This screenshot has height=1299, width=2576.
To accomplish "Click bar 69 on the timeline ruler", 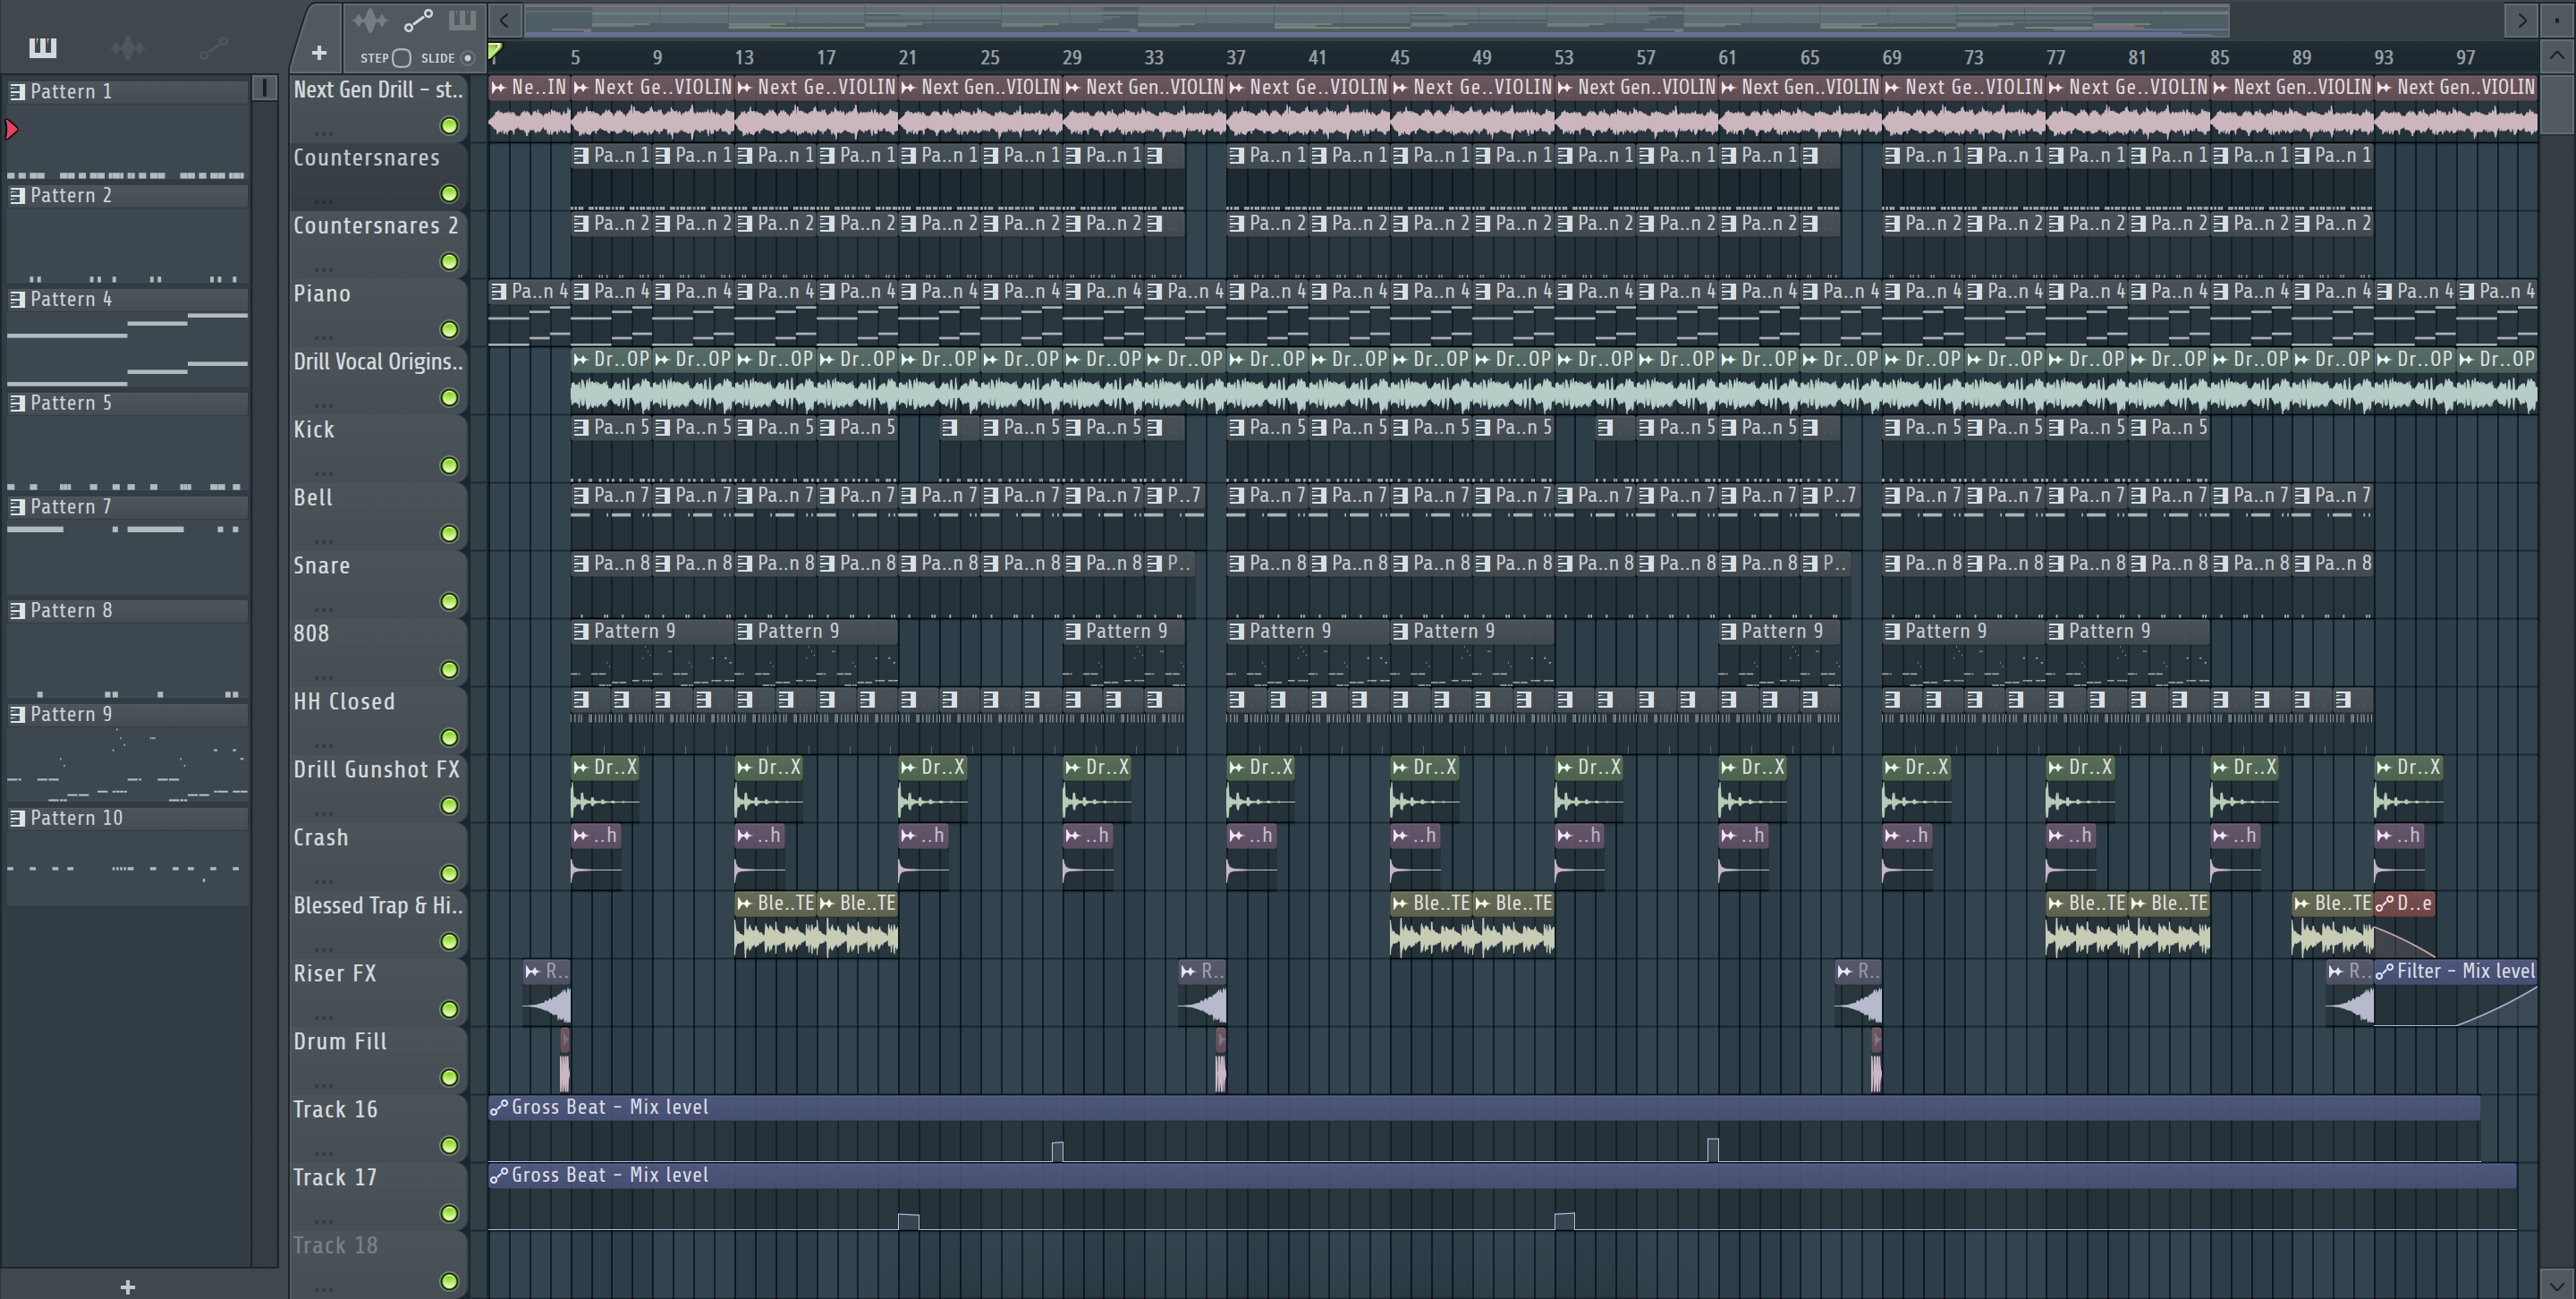I will pyautogui.click(x=1891, y=57).
